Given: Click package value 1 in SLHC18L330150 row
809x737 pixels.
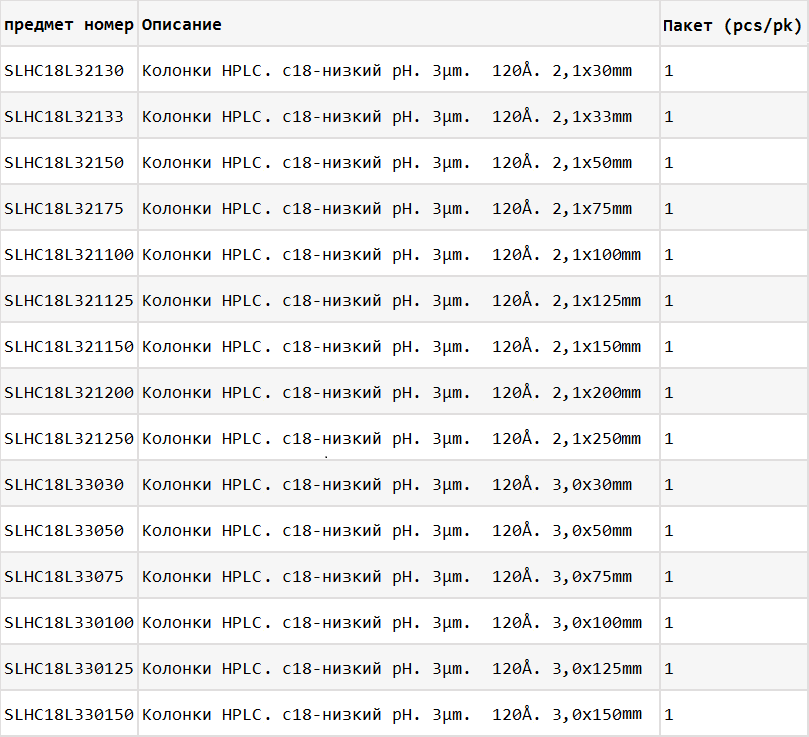Looking at the screenshot, I should click(669, 714).
